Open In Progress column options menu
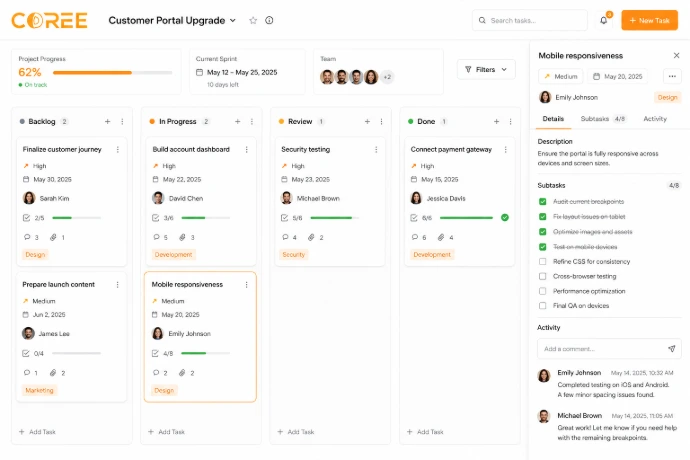 click(252, 121)
